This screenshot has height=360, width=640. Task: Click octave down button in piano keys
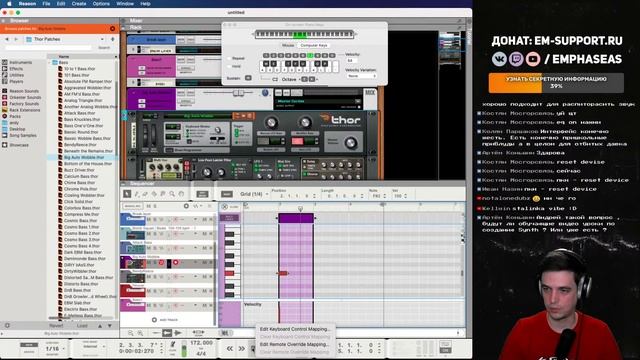point(304,79)
